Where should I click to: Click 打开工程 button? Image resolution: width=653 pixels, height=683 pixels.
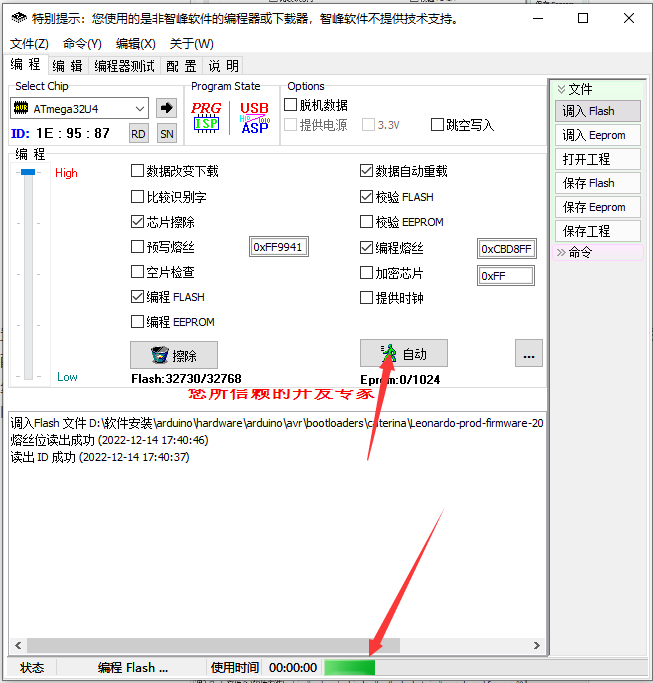598,159
